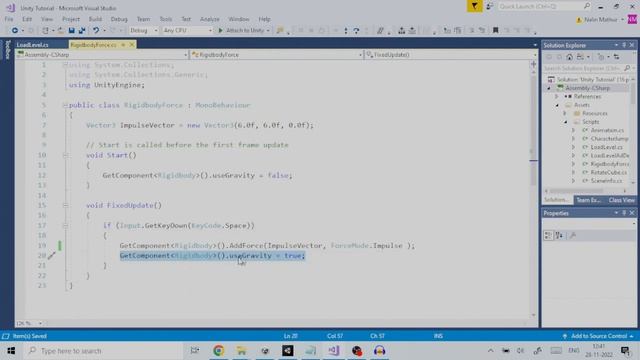
Task: Open File Explorer from the taskbar
Action: [x=242, y=351]
